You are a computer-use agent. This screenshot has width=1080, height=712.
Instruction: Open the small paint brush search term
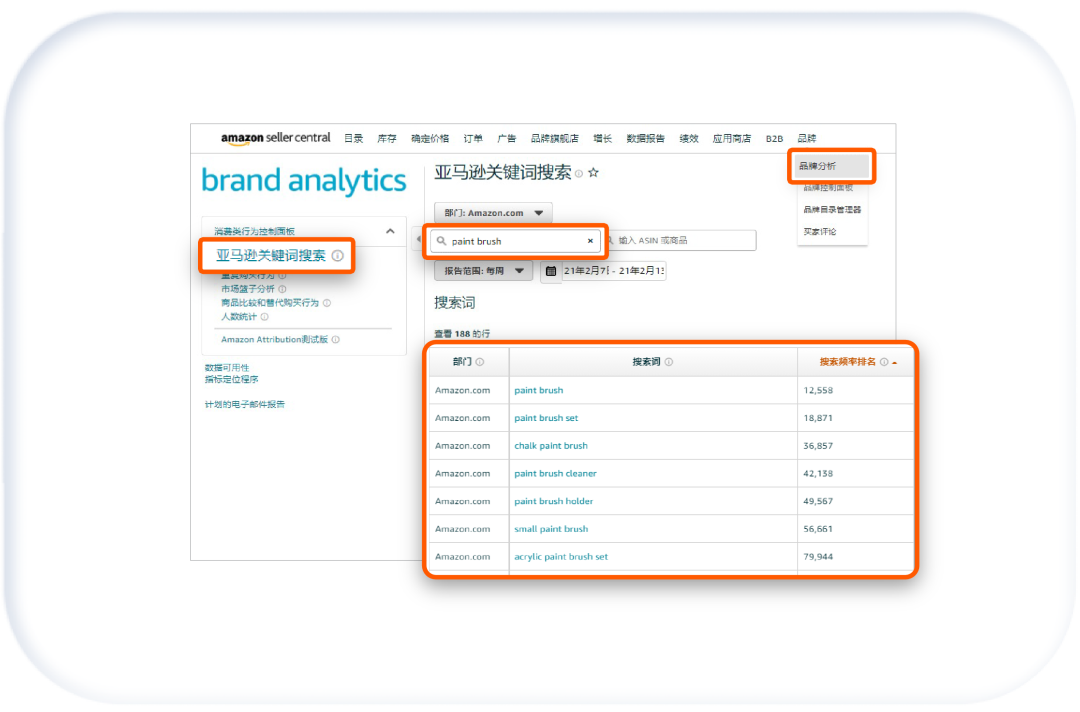pos(551,530)
